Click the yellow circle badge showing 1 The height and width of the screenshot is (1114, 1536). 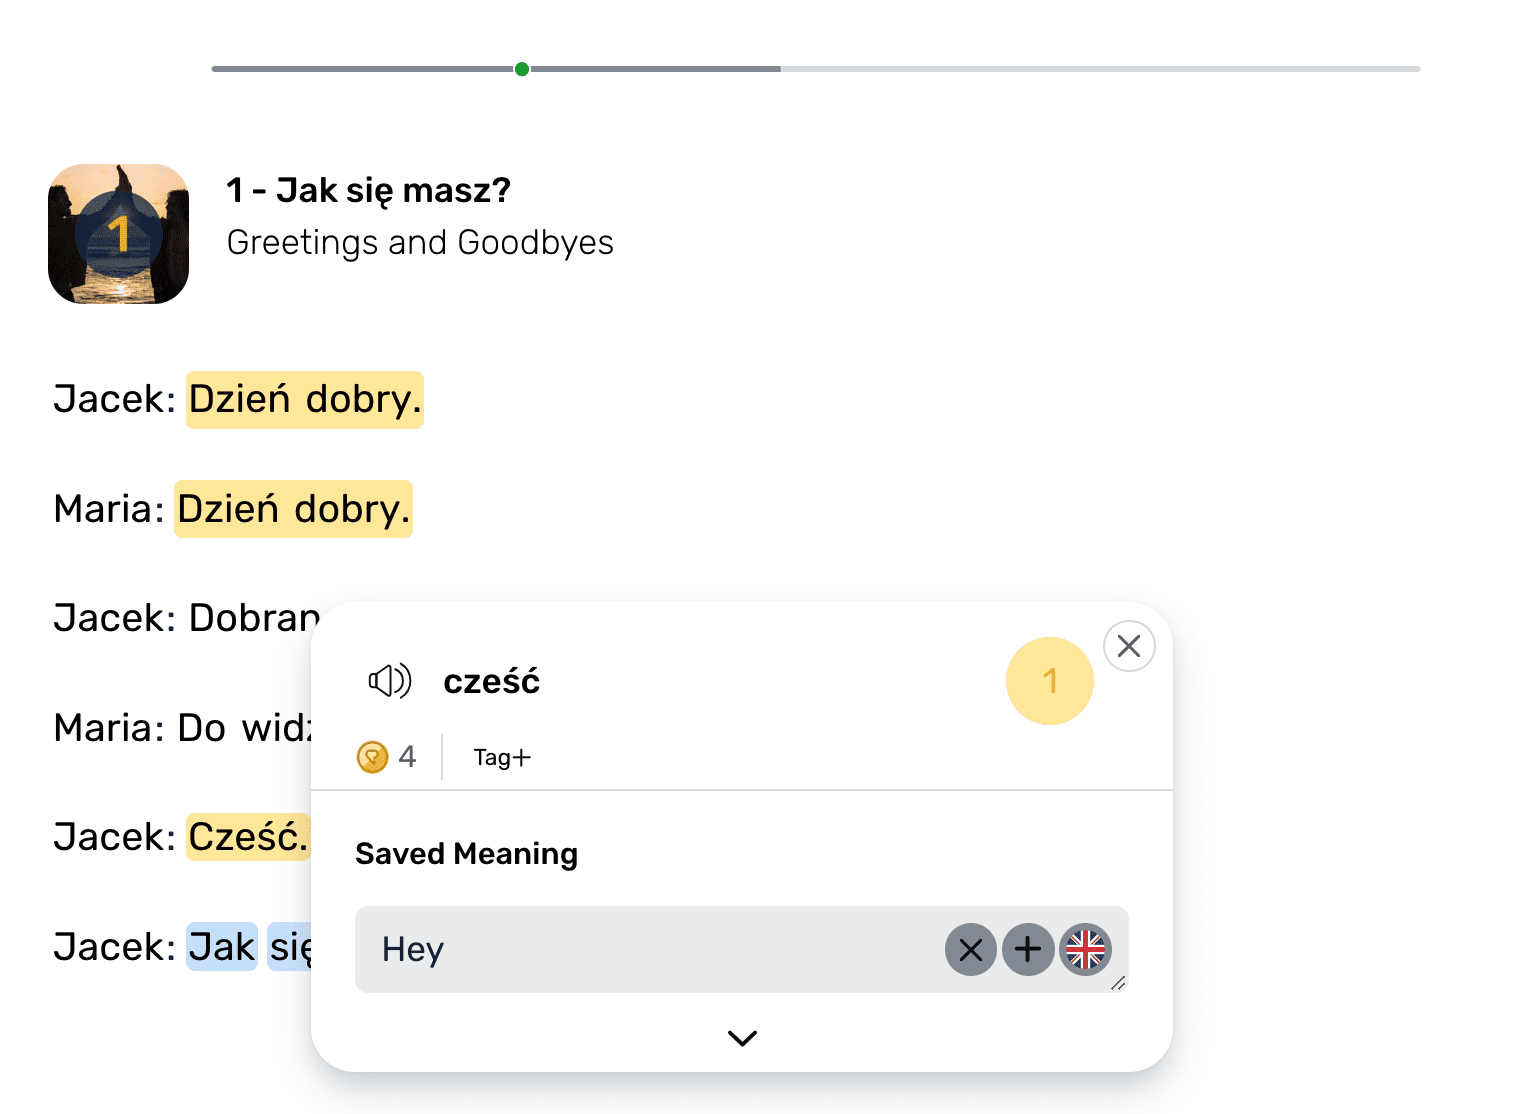[x=1049, y=681]
